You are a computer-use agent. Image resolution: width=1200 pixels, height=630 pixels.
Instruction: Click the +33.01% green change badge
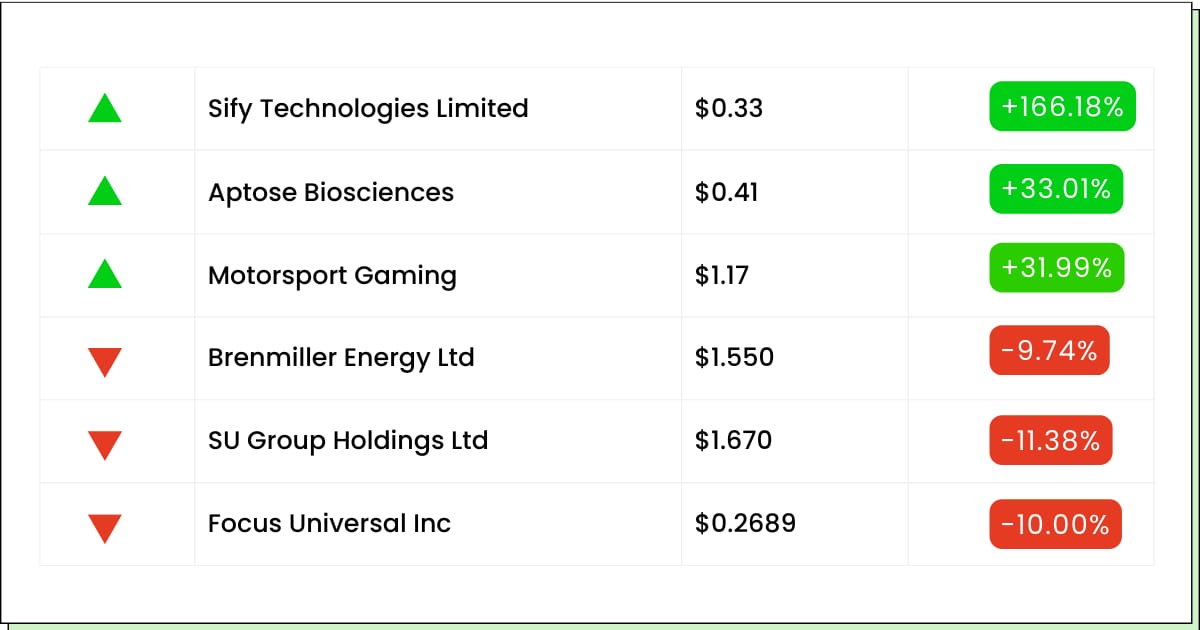1057,189
